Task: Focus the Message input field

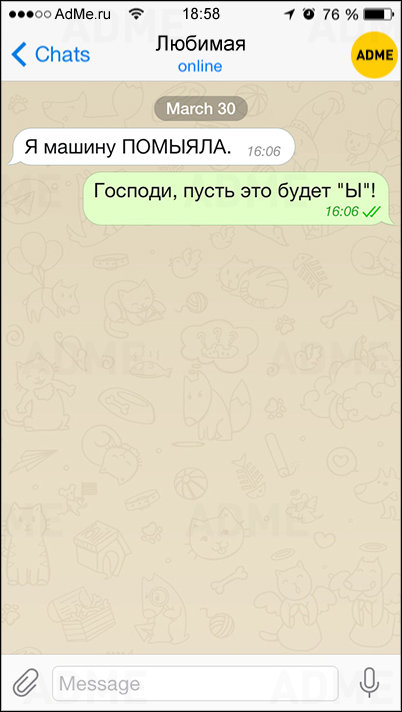Action: 195,683
